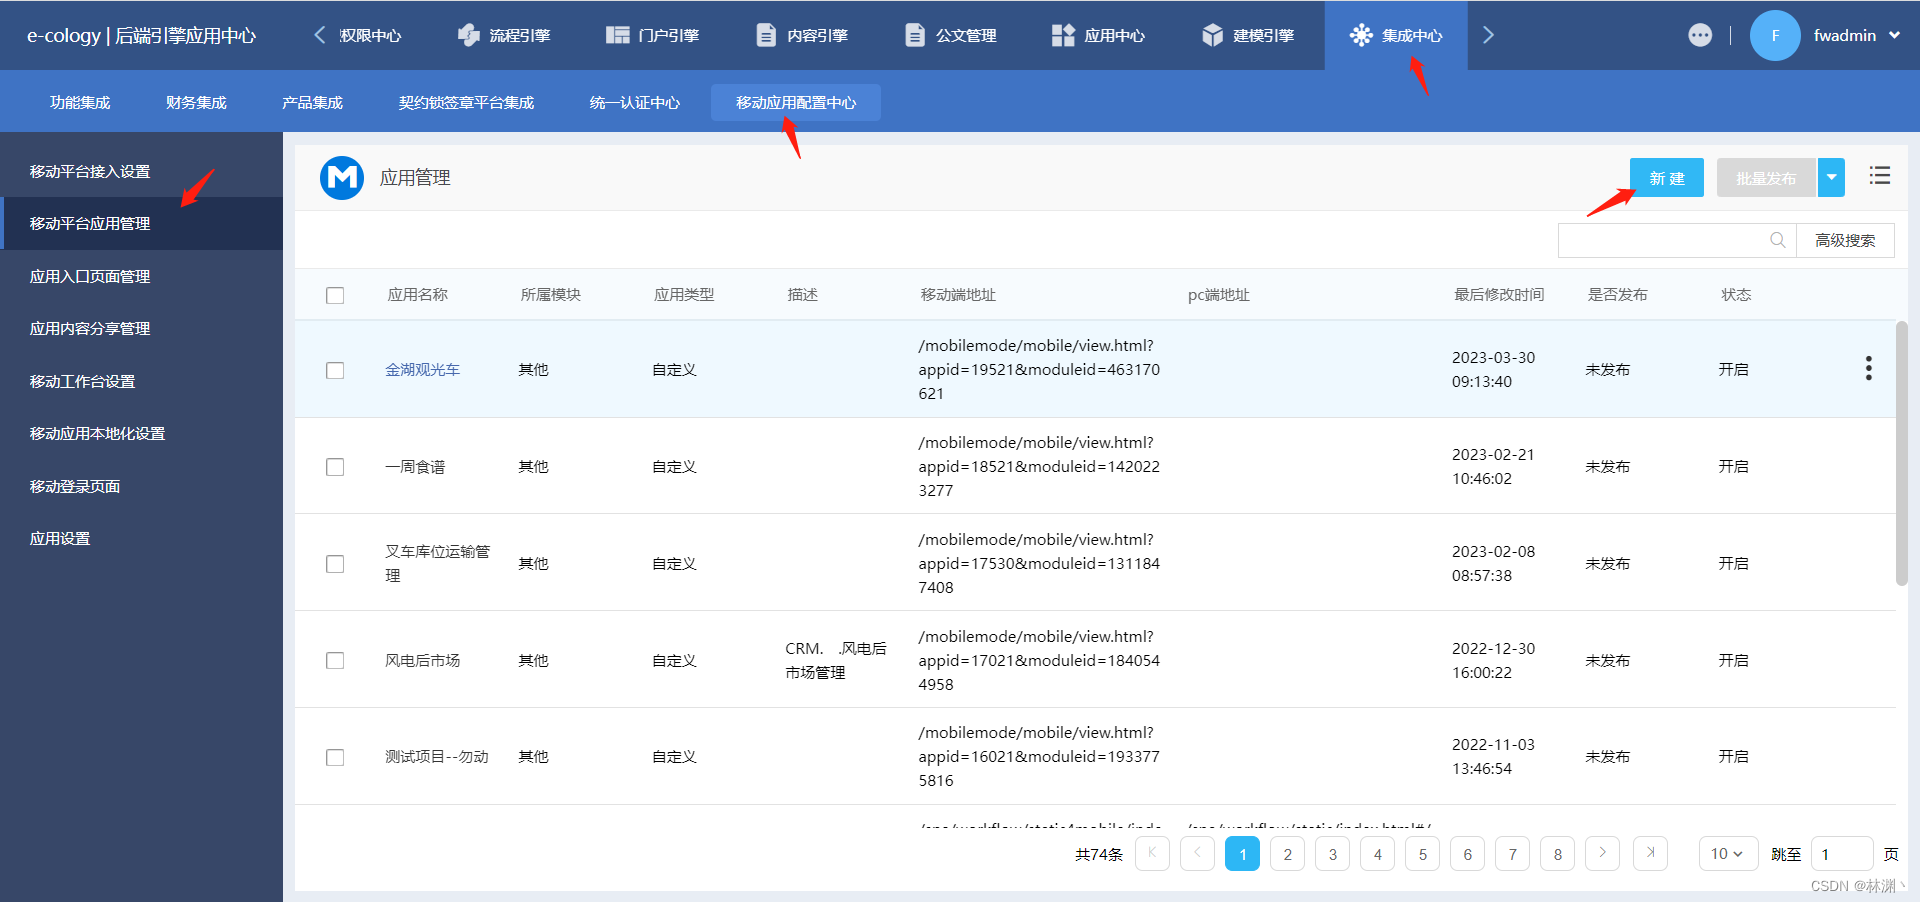Select the 移动应用配置中心 tab
The height and width of the screenshot is (902, 1920).
pyautogui.click(x=796, y=102)
